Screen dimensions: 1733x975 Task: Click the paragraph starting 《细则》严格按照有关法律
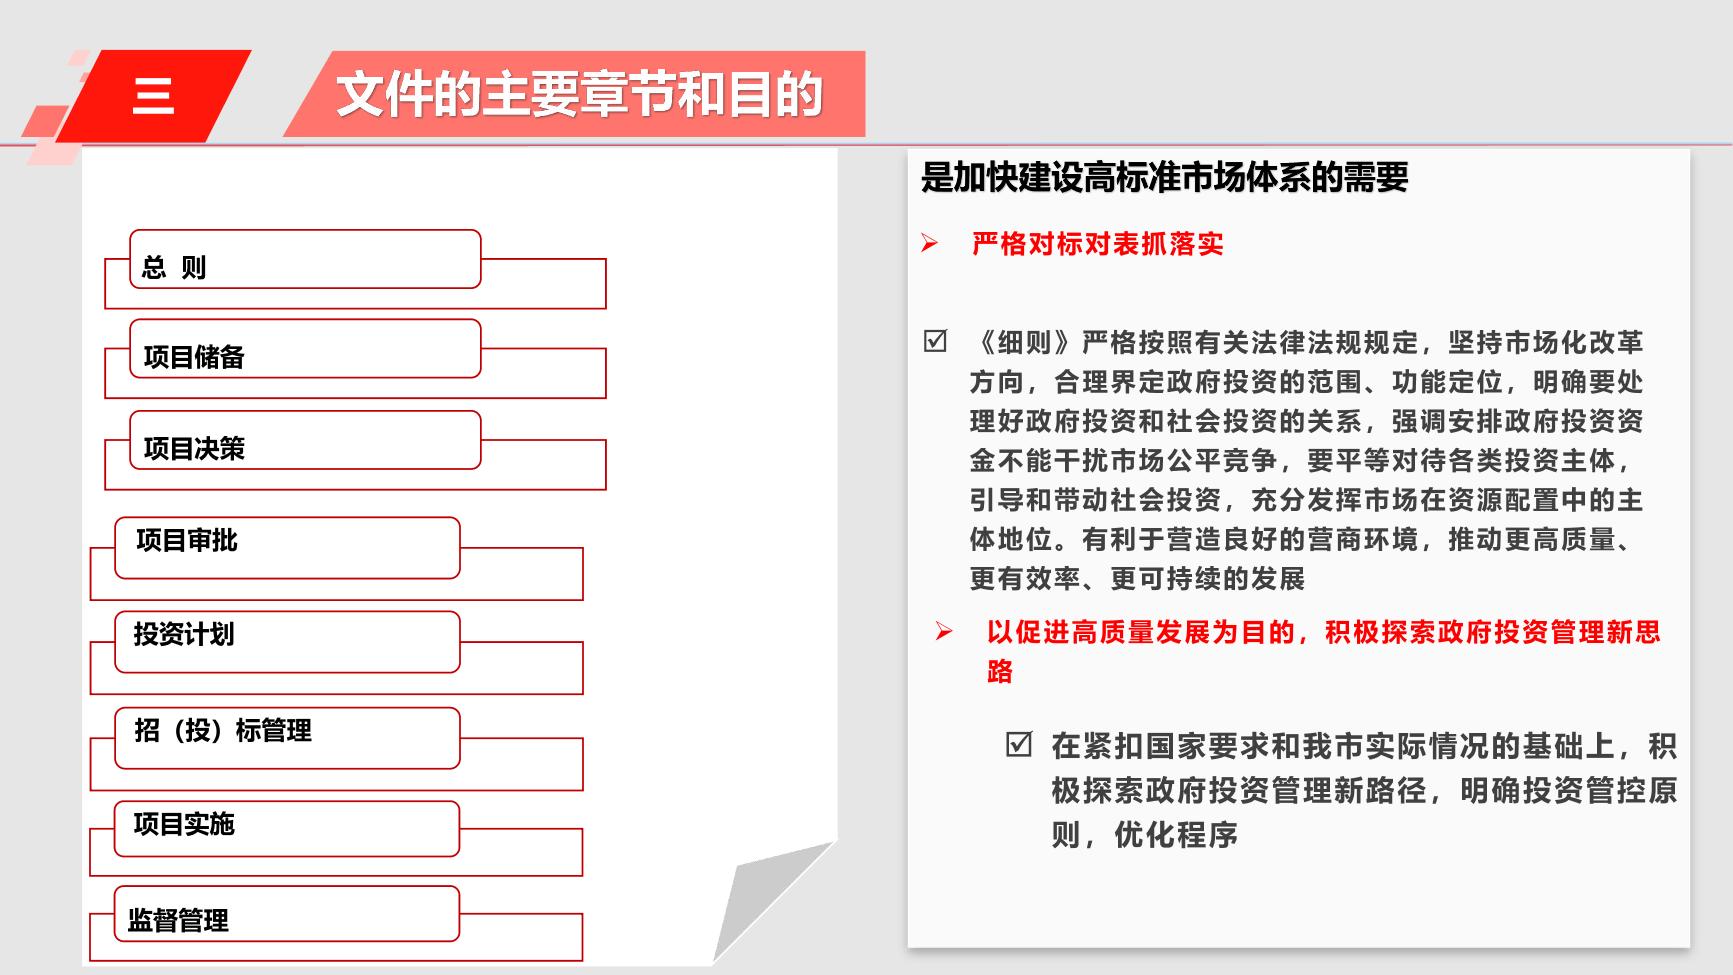pos(1306,460)
